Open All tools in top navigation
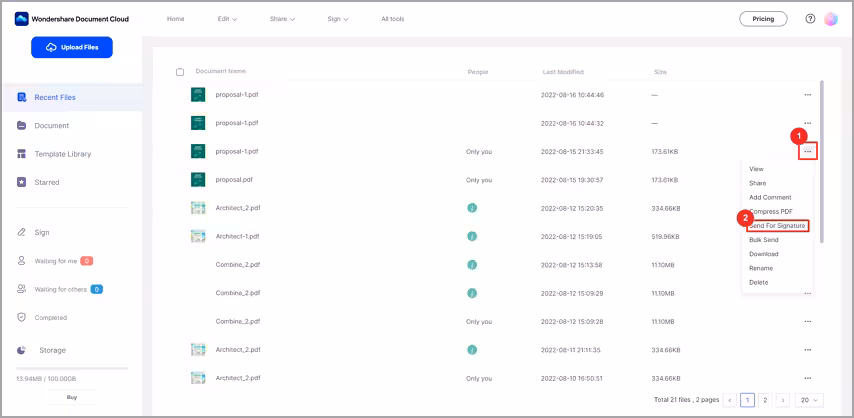 tap(393, 19)
